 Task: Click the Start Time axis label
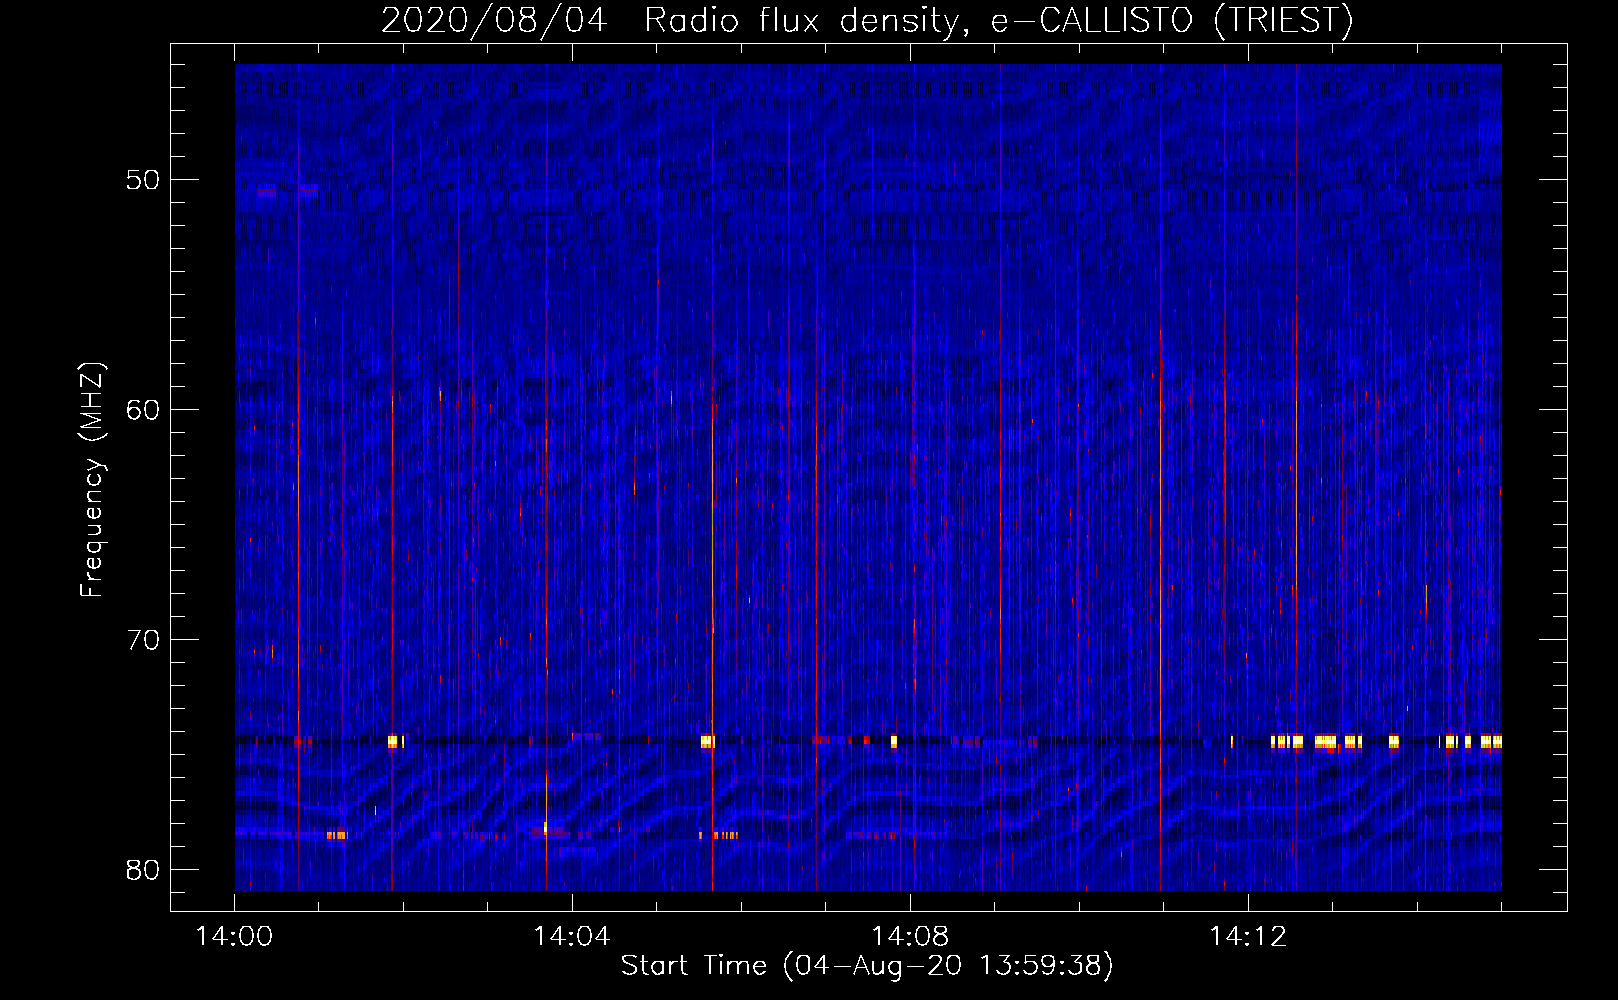tap(867, 965)
